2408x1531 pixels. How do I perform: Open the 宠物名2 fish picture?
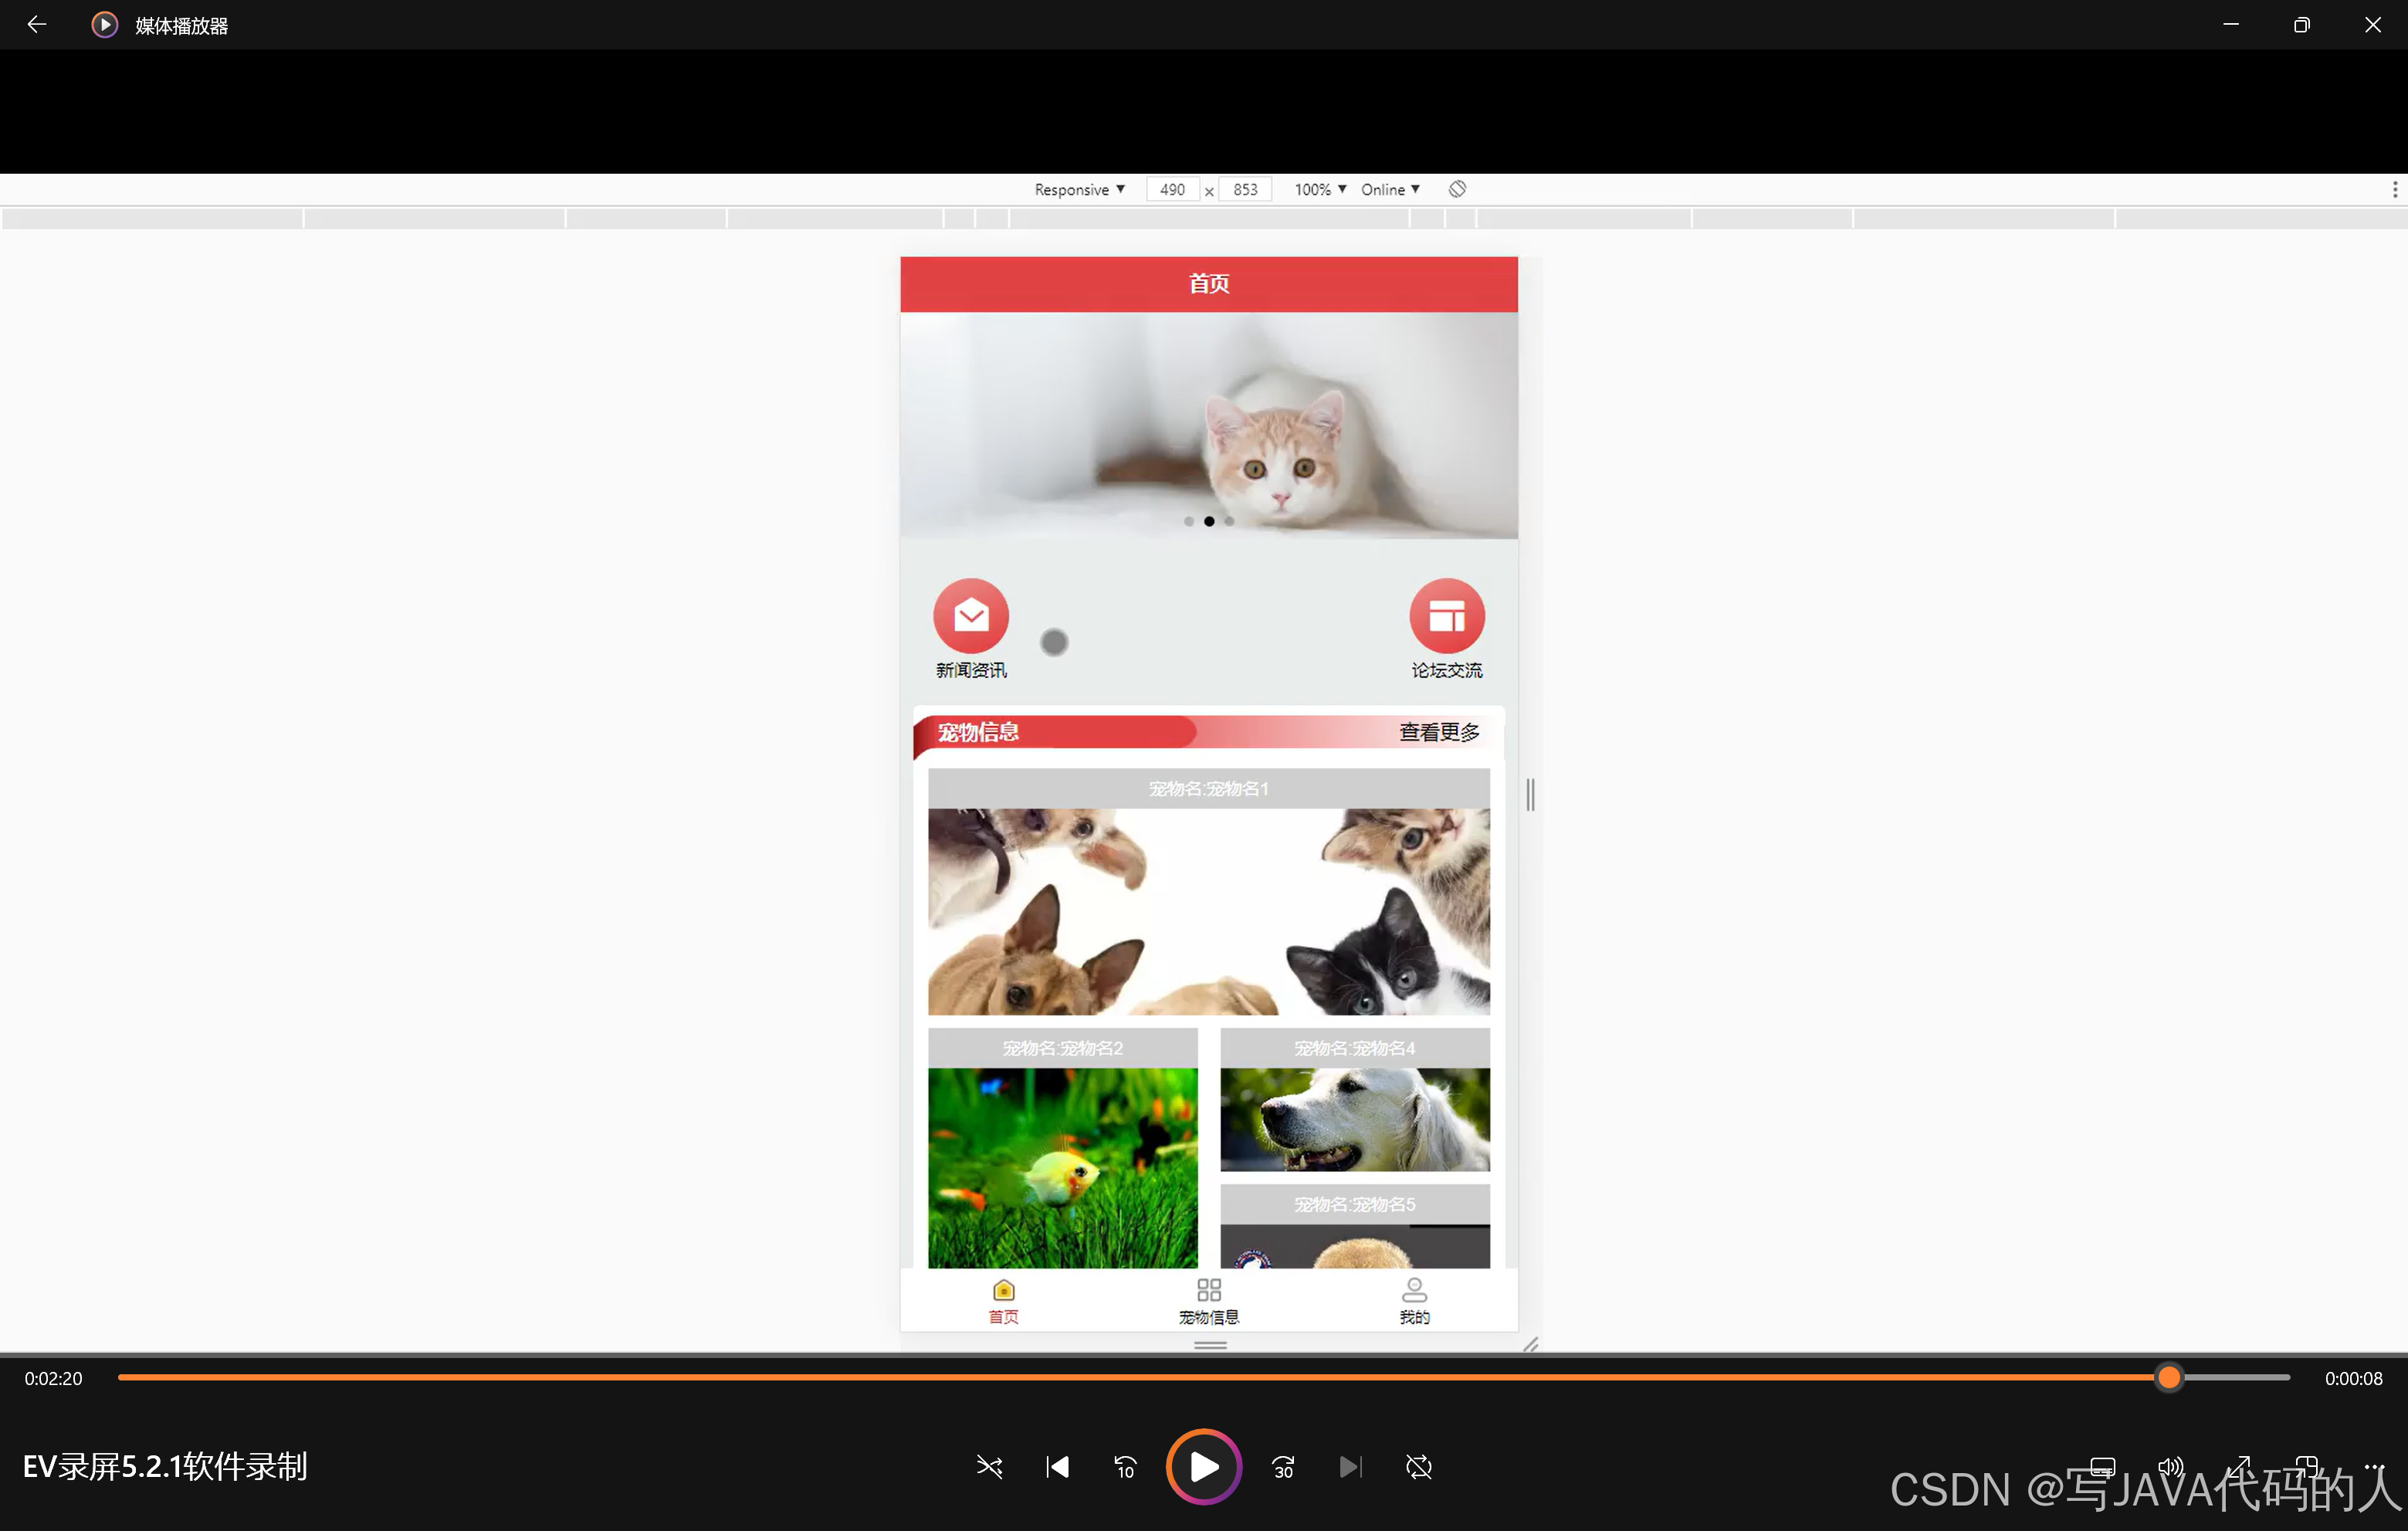1062,1168
